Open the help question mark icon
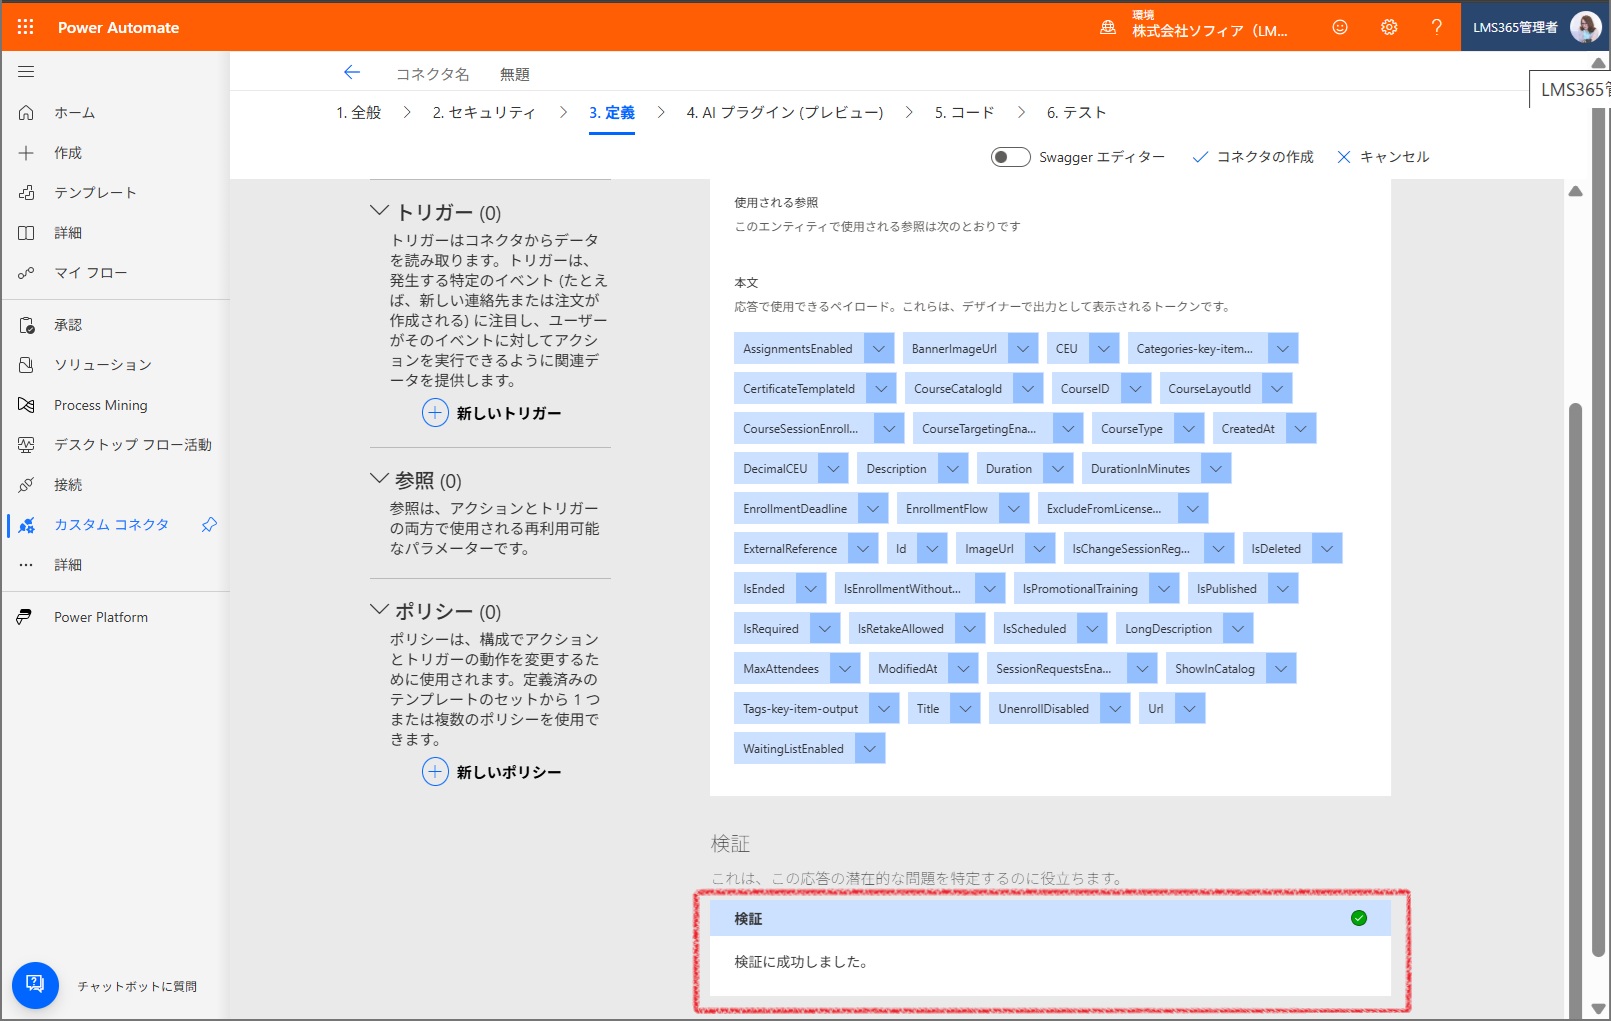1611x1021 pixels. click(1437, 27)
